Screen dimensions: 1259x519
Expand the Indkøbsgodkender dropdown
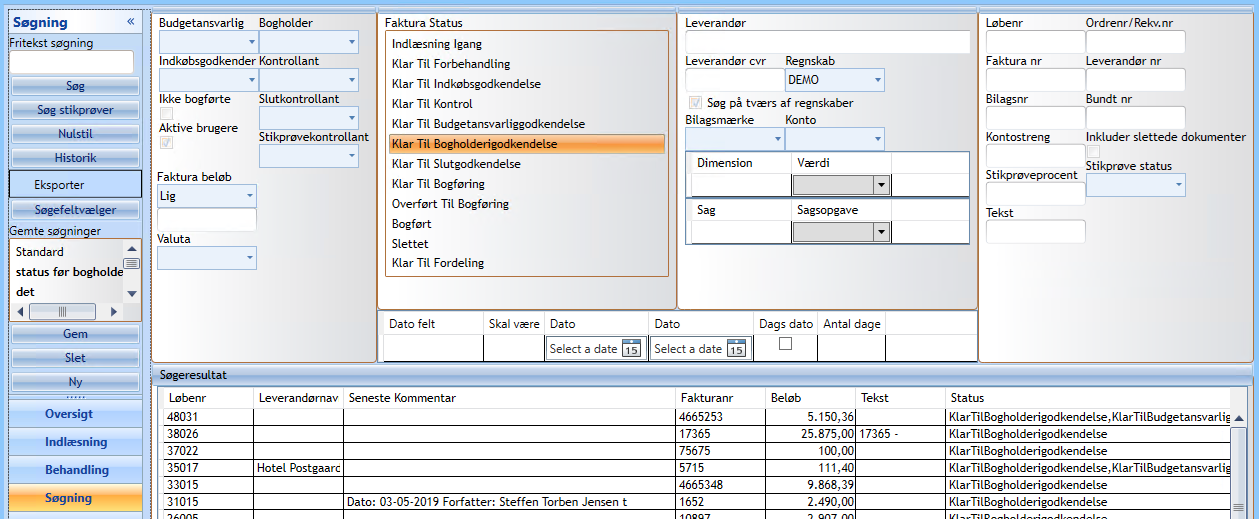[207, 80]
